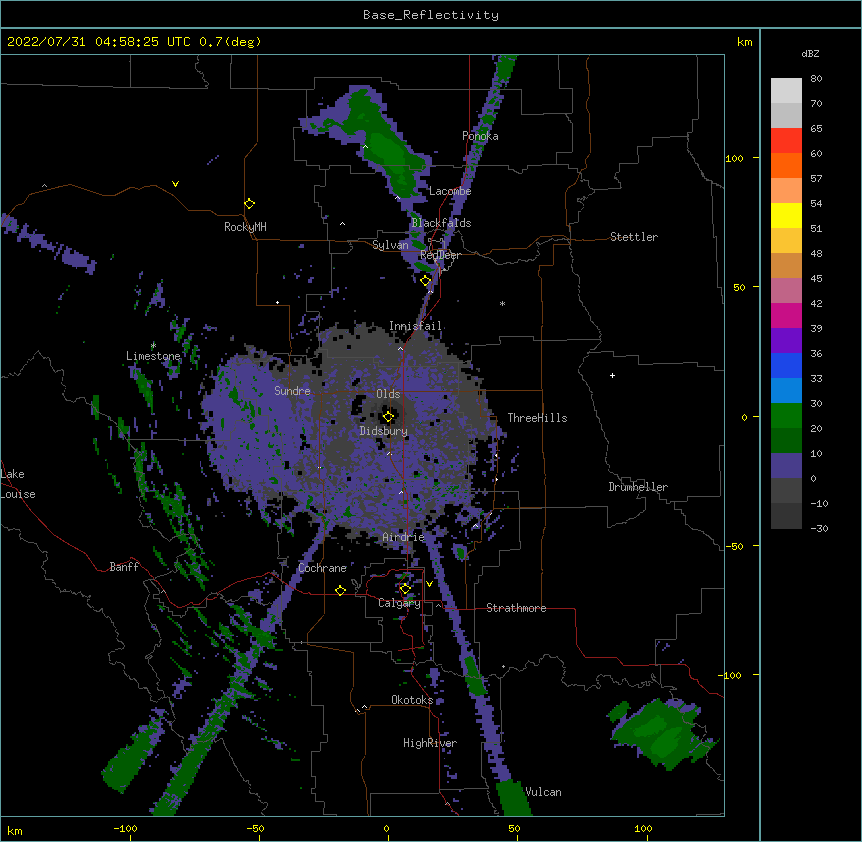The width and height of the screenshot is (862, 842).
Task: Click the -100 tick on the horizontal km axis
Action: point(125,828)
